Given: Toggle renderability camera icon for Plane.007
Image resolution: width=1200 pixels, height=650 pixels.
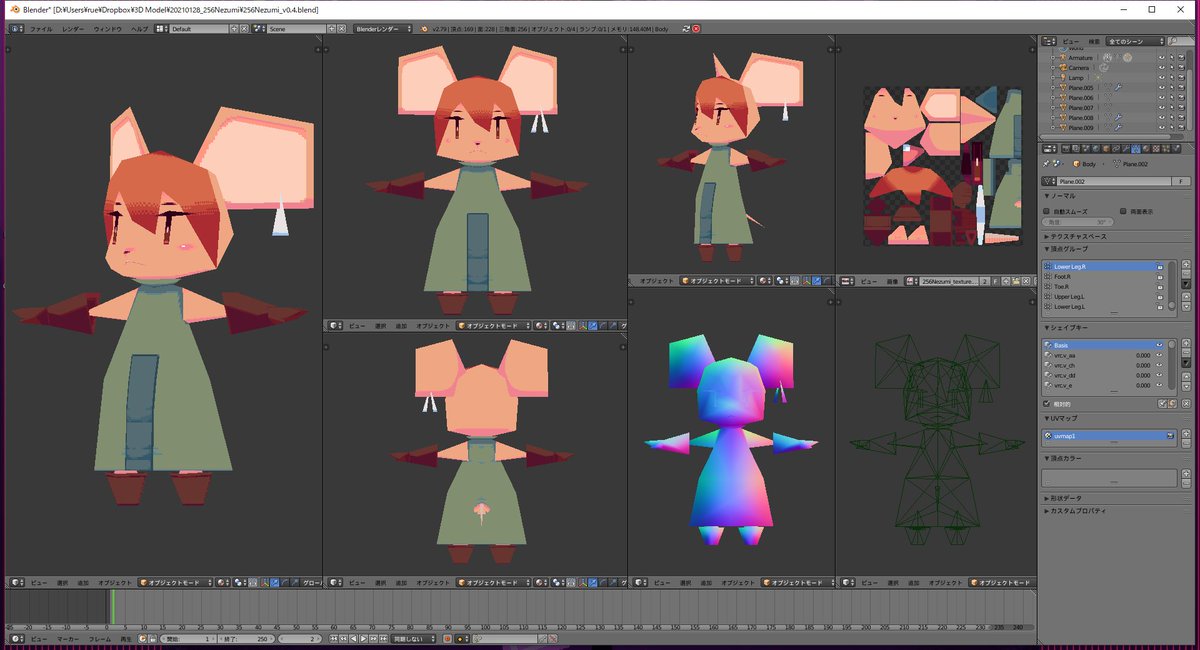Looking at the screenshot, I should click(x=1181, y=108).
